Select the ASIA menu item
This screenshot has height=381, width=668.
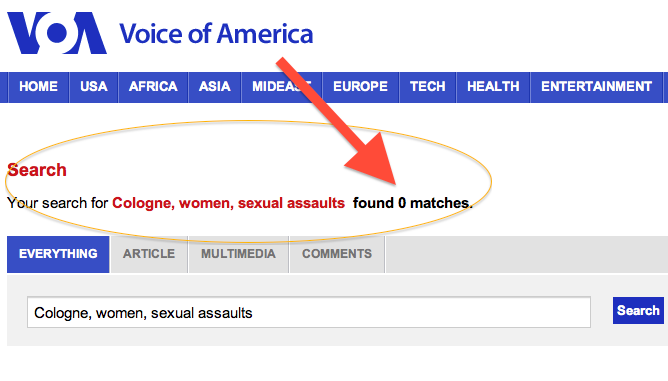pos(215,87)
